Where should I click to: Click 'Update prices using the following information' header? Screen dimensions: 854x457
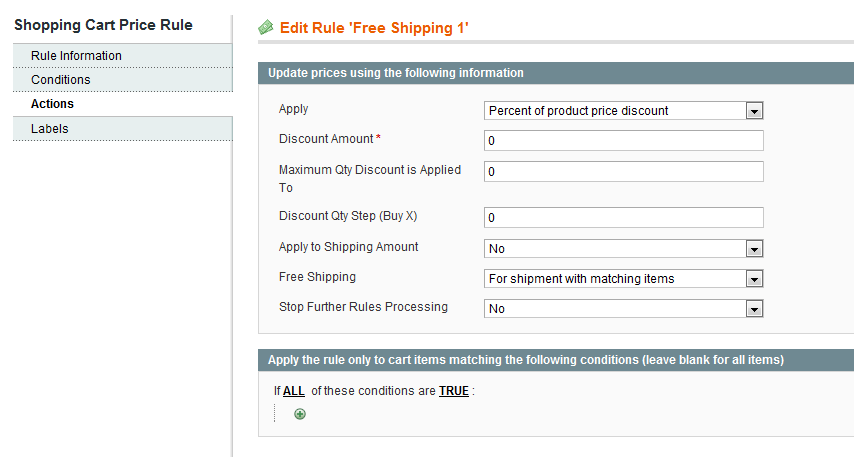395,73
